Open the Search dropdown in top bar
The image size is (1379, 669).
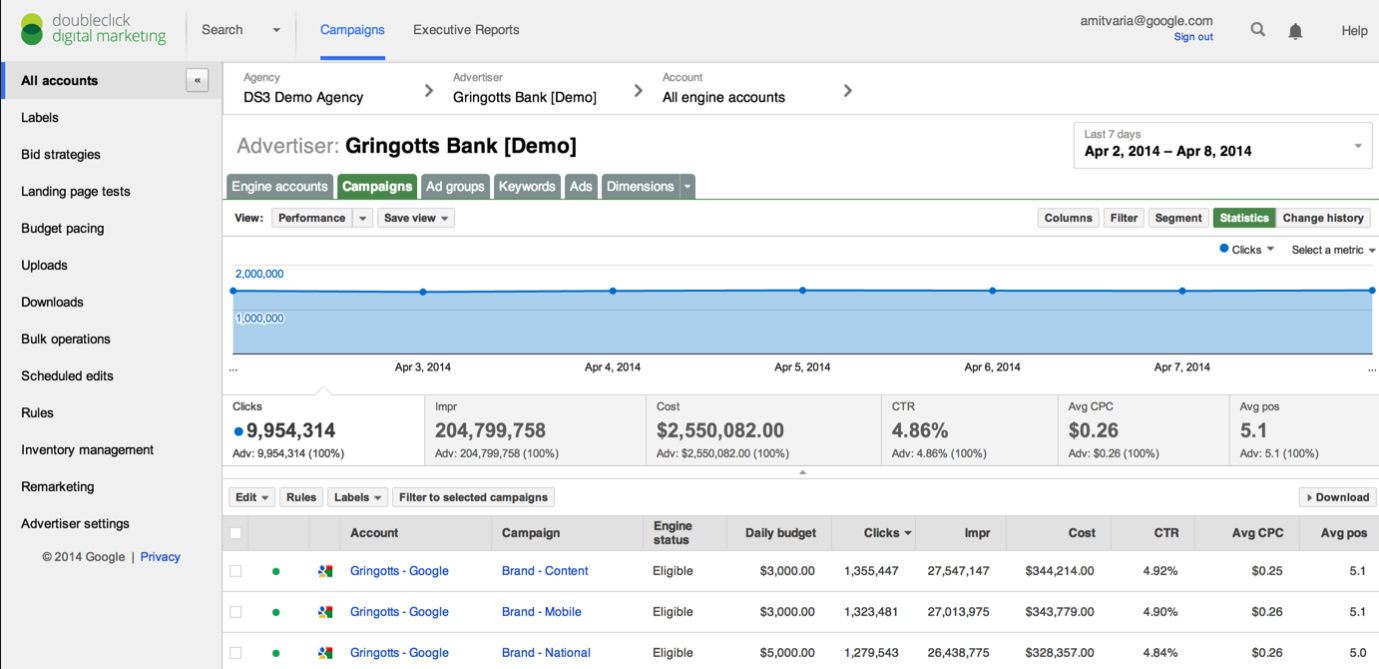(x=241, y=30)
